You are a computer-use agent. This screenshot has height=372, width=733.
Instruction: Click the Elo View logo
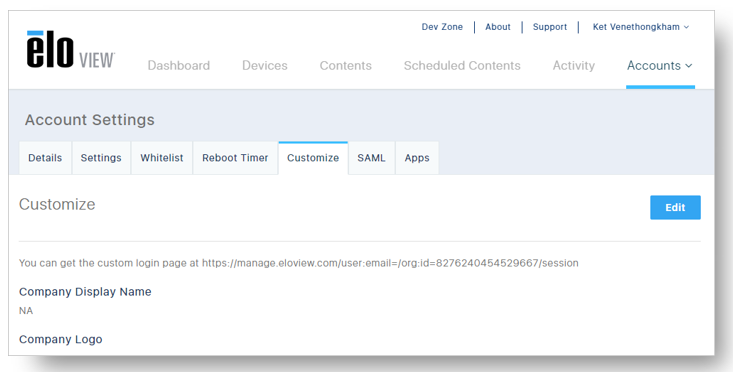click(71, 50)
